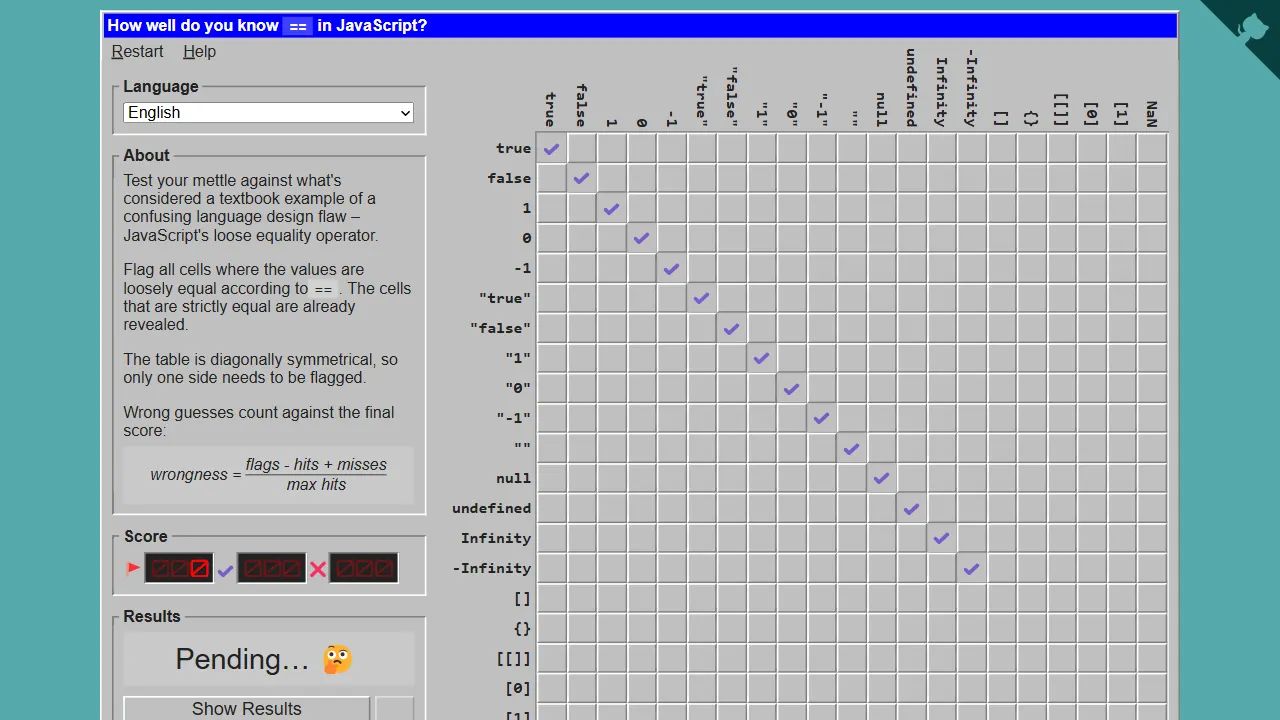Flag cell in row false, column "0"
This screenshot has width=1280, height=720.
(792, 178)
